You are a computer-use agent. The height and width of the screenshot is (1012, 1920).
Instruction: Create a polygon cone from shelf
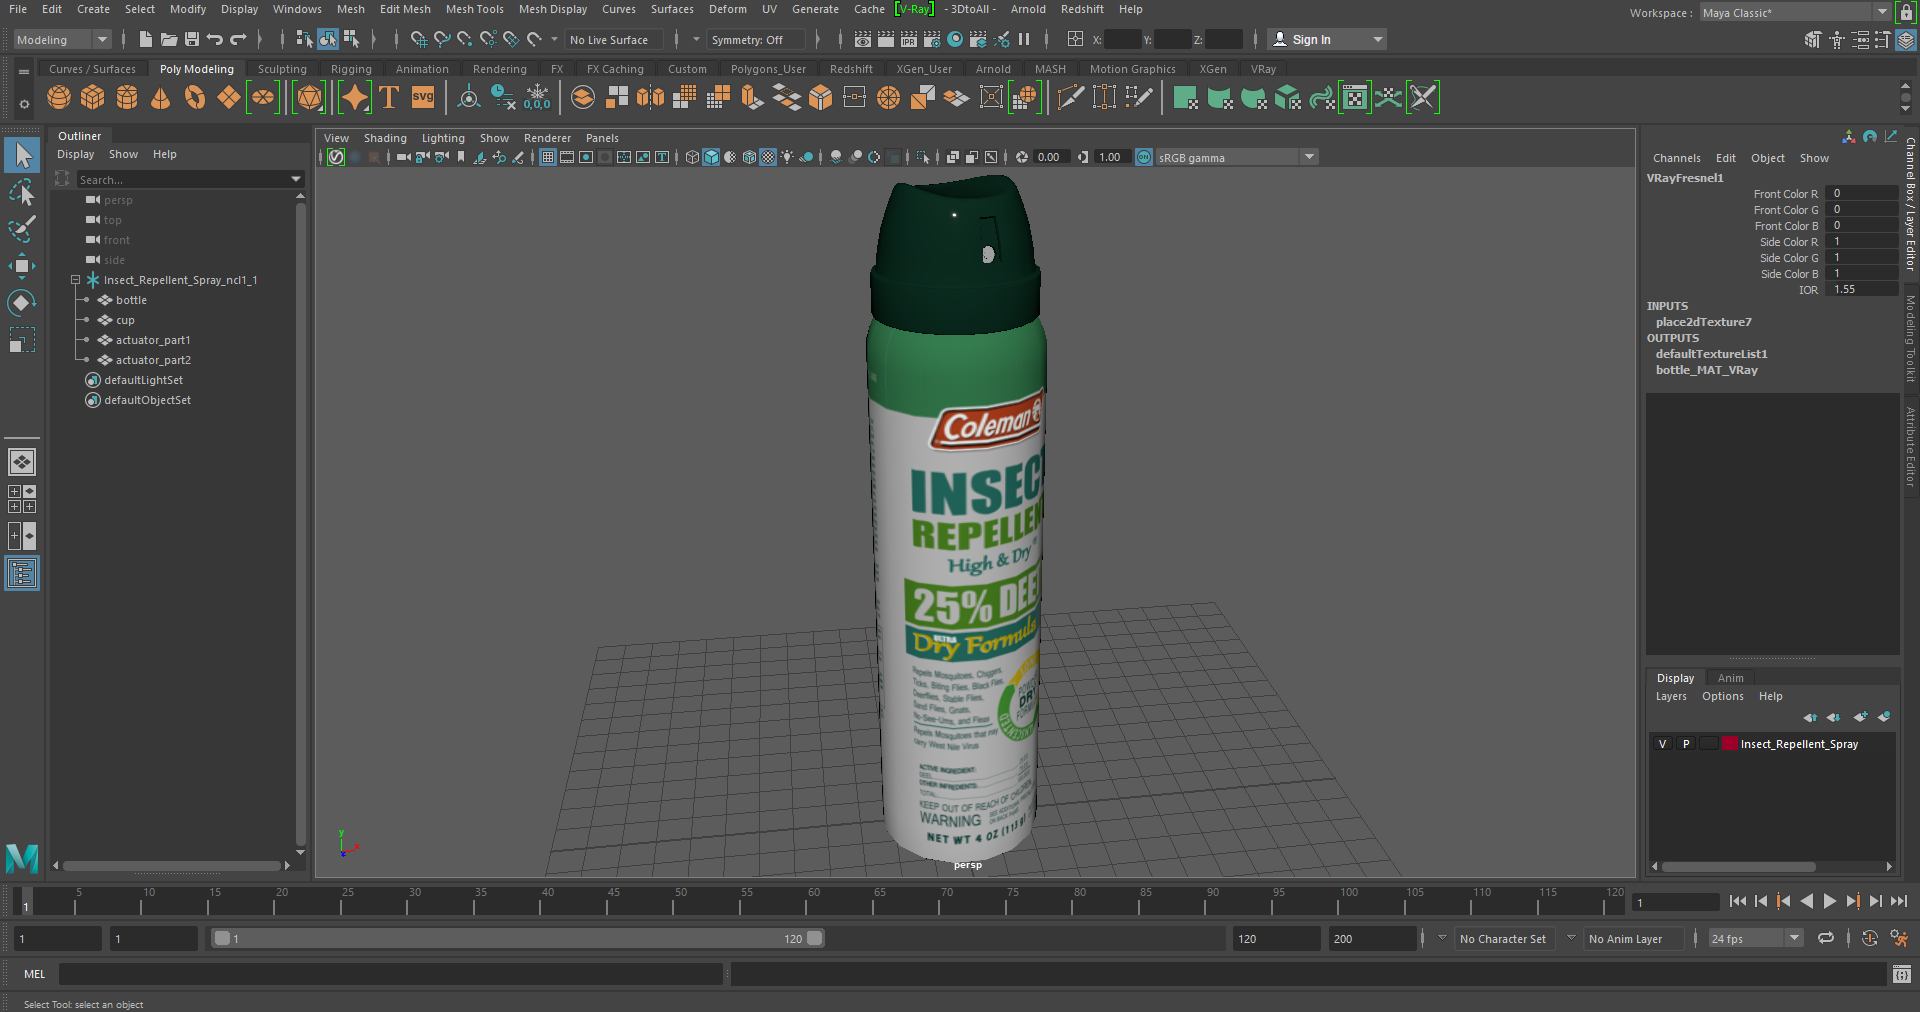[x=160, y=97]
